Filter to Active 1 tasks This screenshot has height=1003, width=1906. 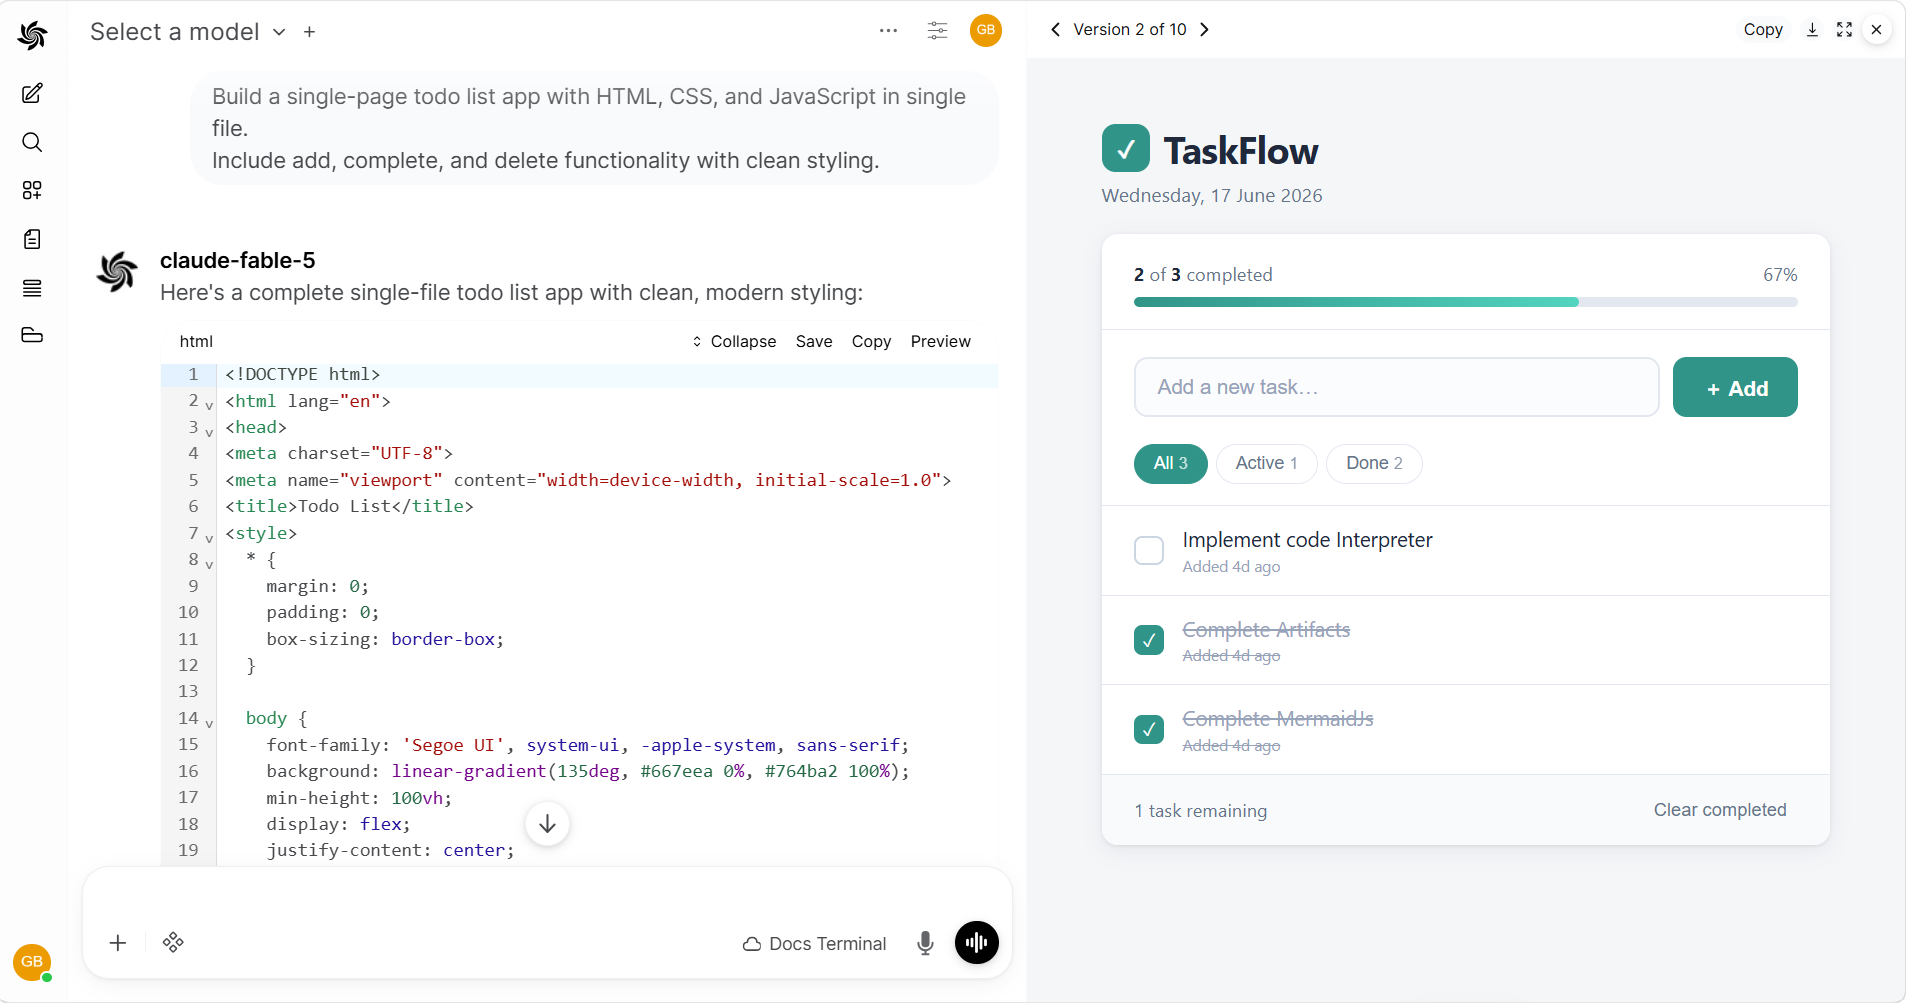(1266, 463)
